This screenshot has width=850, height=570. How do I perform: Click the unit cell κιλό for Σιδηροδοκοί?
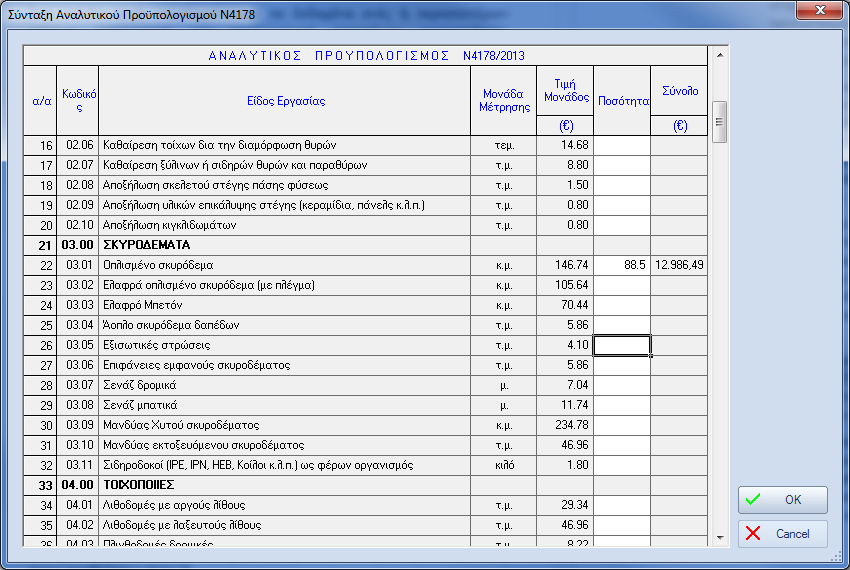click(504, 465)
